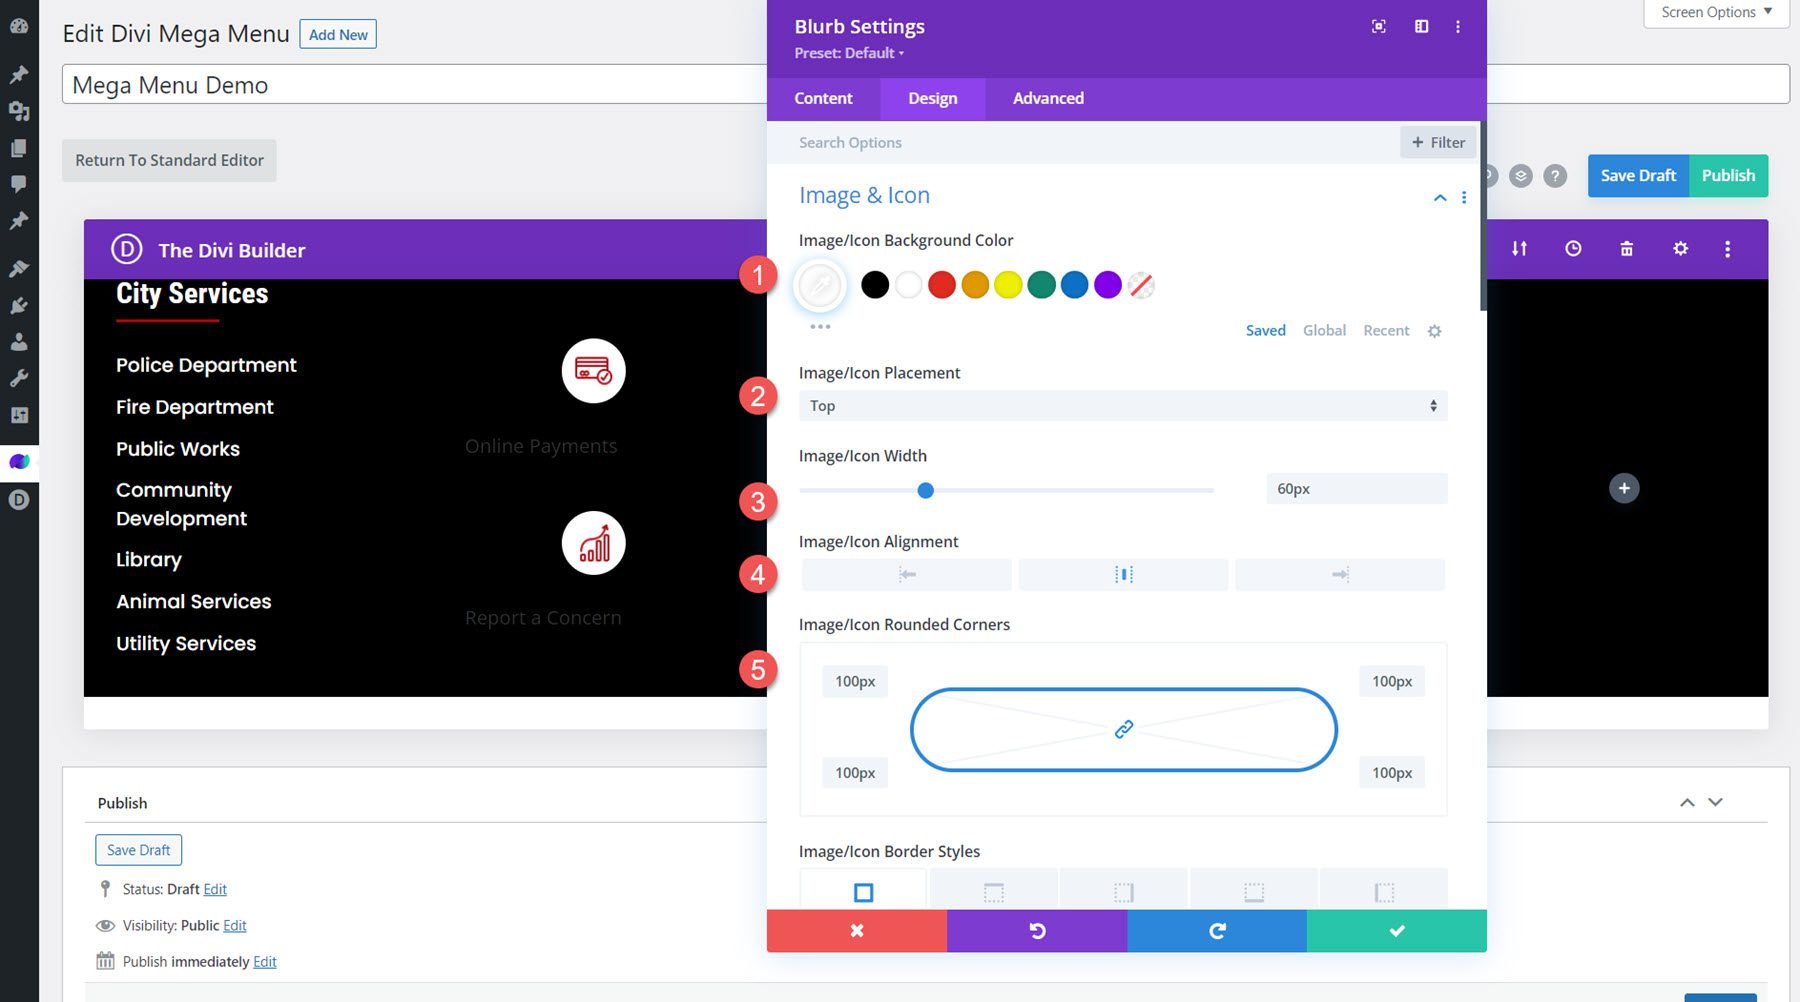Open the Image/Icon Placement dropdown
This screenshot has width=1800, height=1002.
[x=1122, y=405]
